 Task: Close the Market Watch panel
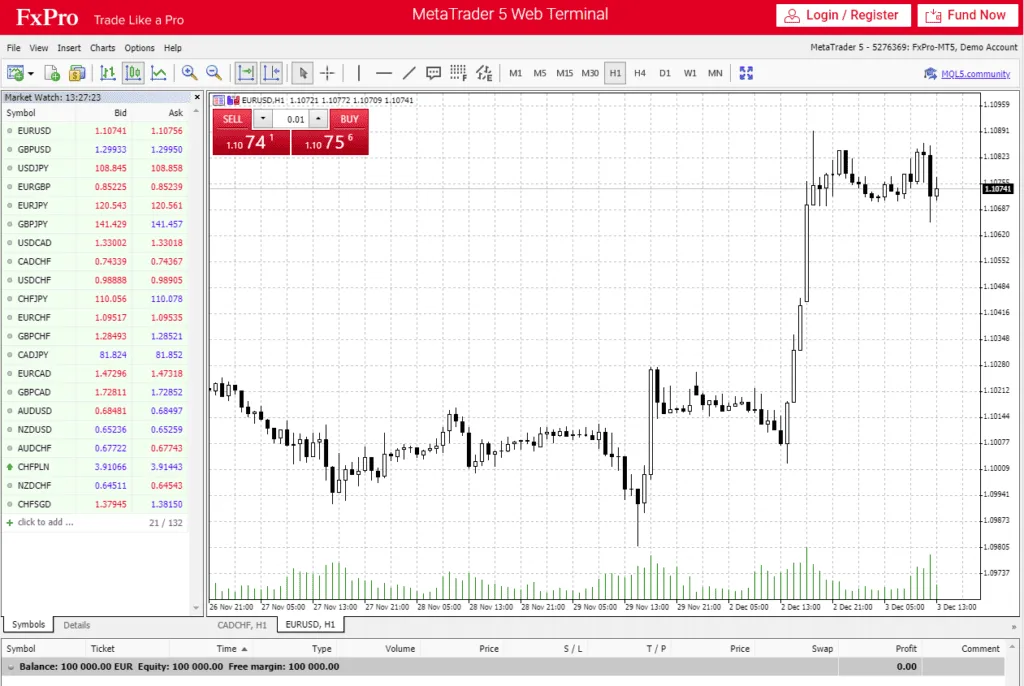coord(197,97)
